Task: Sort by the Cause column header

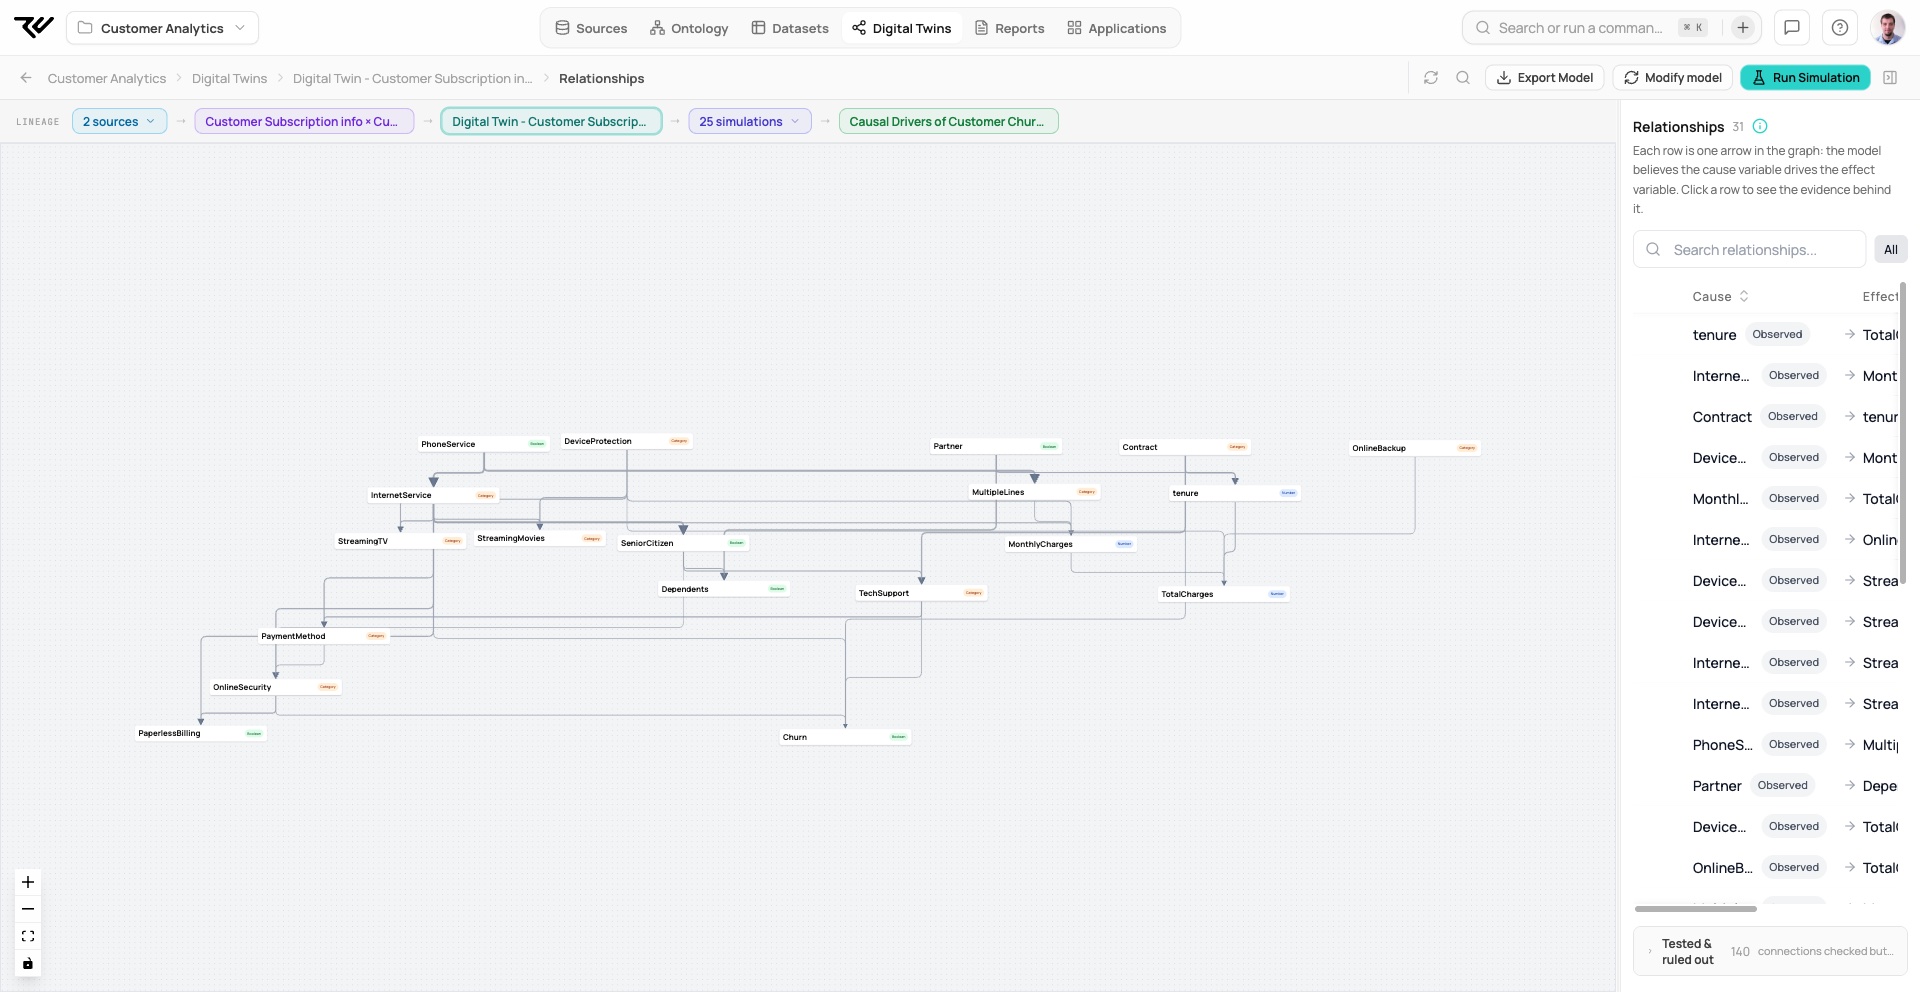Action: (1720, 297)
